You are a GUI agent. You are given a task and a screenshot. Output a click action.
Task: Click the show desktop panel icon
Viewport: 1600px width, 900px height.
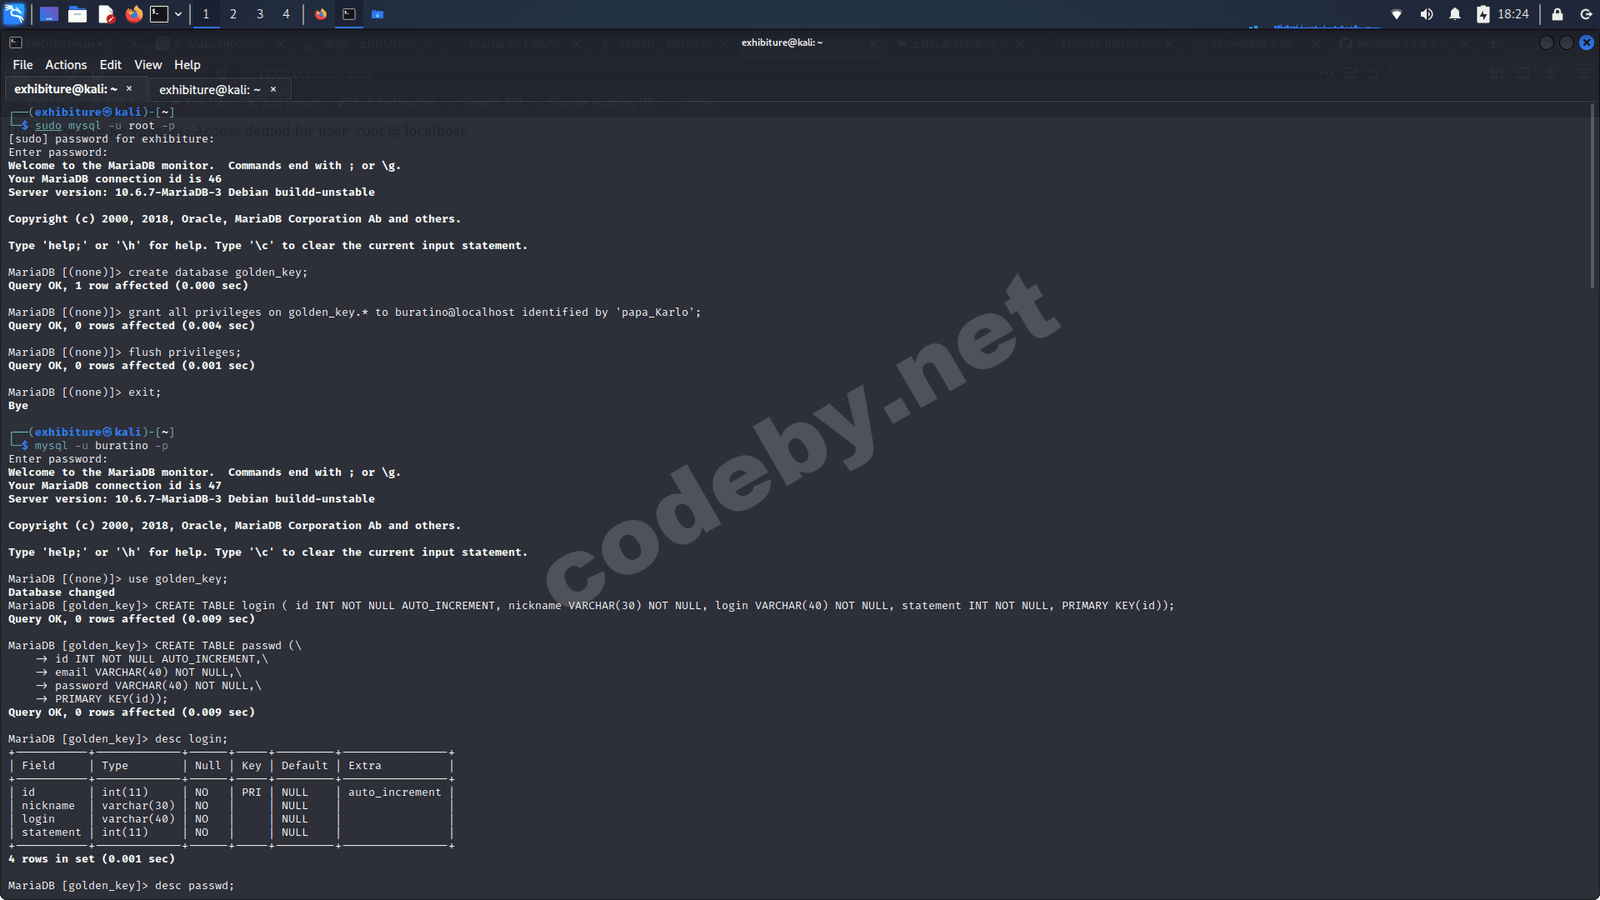(49, 14)
